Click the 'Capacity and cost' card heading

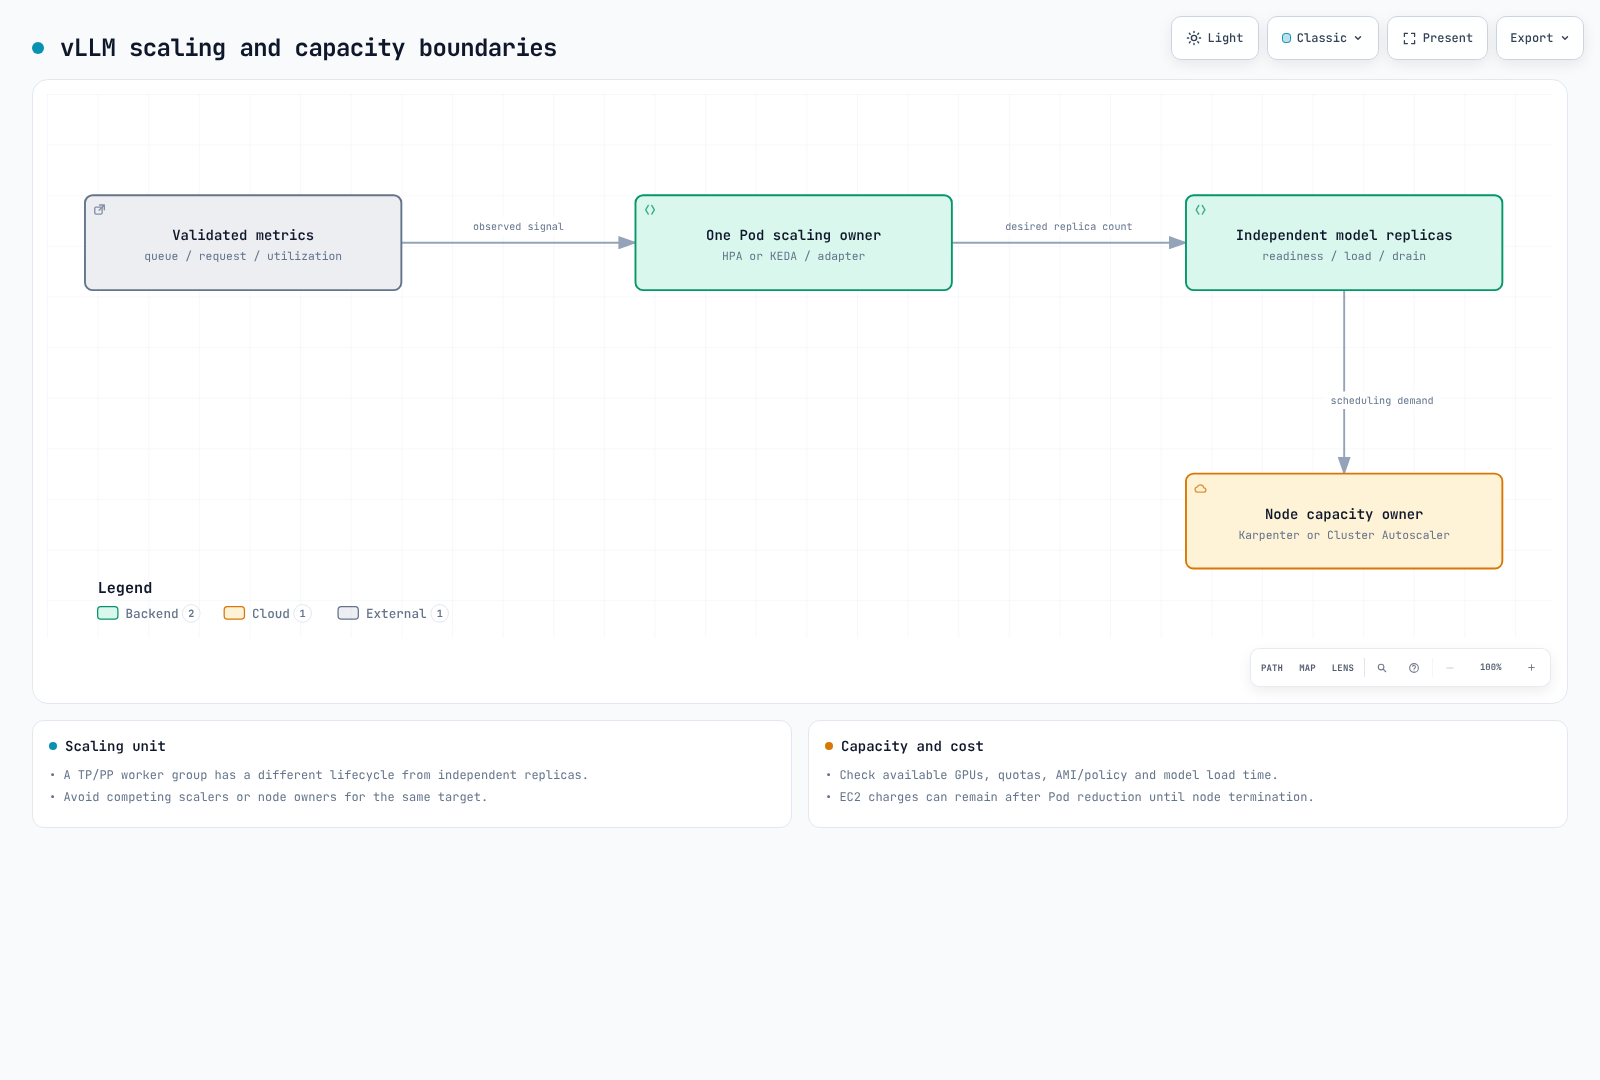(x=912, y=746)
